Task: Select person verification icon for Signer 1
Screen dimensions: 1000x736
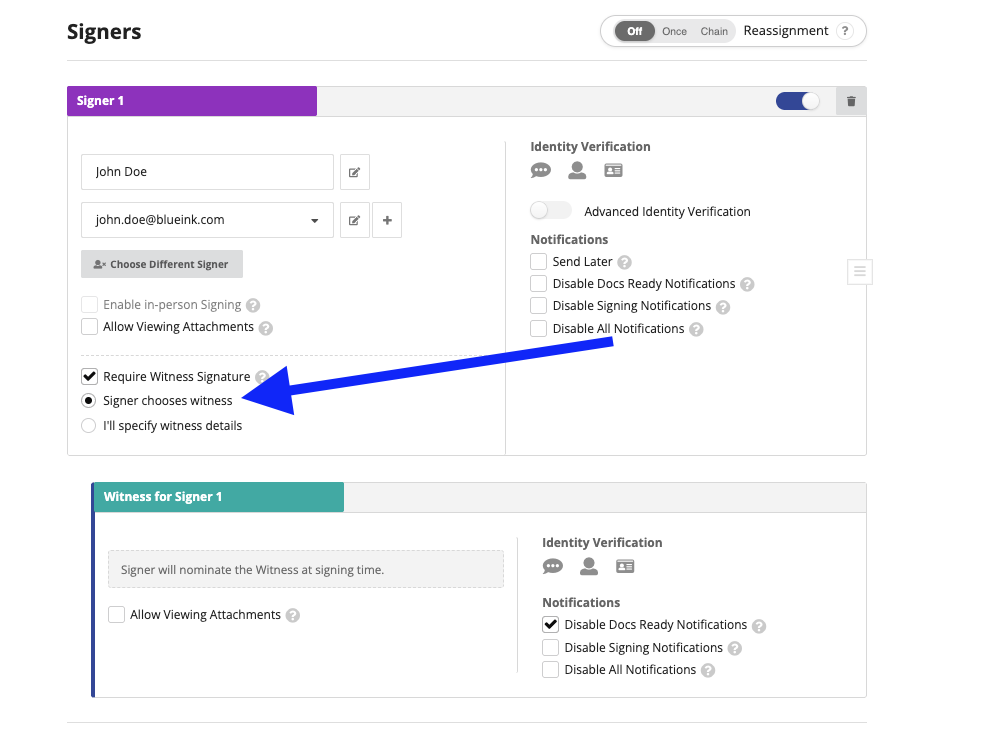Action: pyautogui.click(x=577, y=170)
